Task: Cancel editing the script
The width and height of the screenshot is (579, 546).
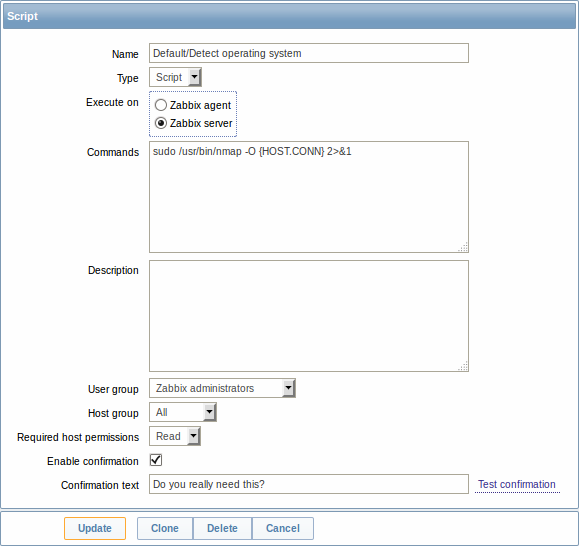Action: (x=283, y=528)
